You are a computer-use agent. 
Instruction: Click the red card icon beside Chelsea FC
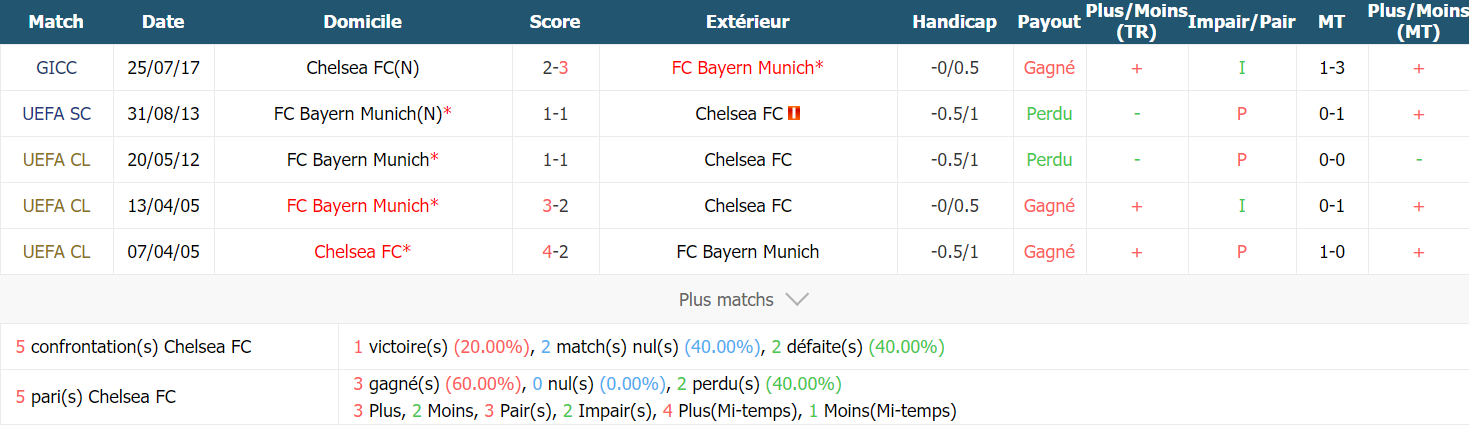click(x=795, y=114)
